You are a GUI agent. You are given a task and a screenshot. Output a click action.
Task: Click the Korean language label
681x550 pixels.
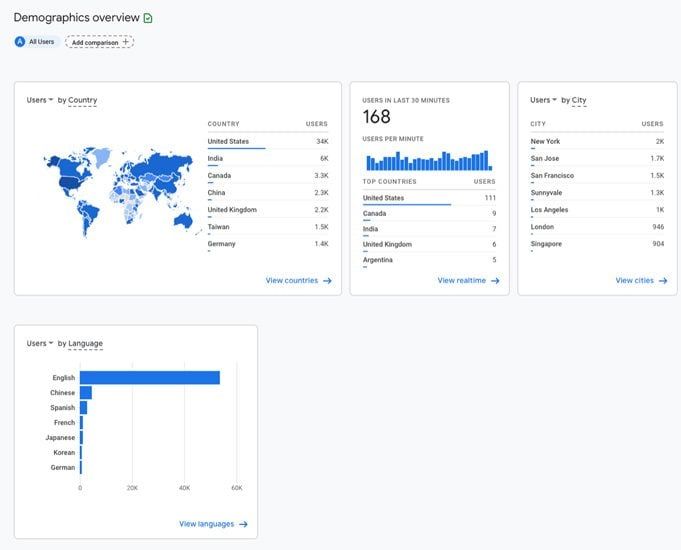pos(64,453)
